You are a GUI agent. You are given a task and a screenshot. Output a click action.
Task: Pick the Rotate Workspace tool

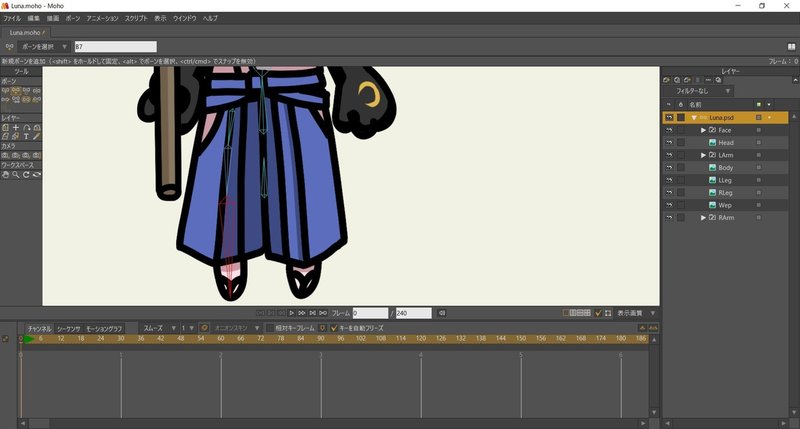click(x=27, y=174)
